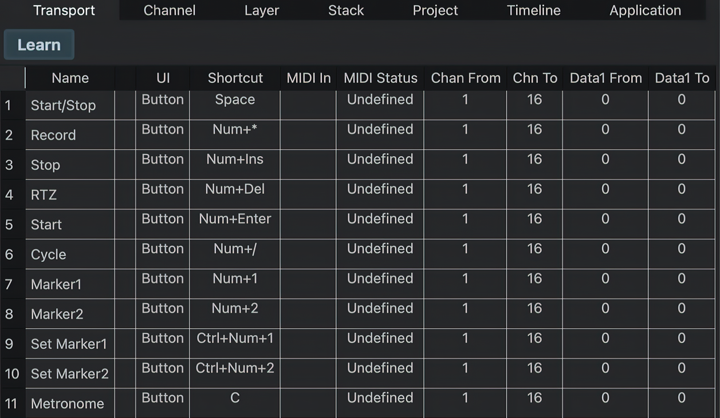
Task: Open the Timeline tab
Action: 533,11
